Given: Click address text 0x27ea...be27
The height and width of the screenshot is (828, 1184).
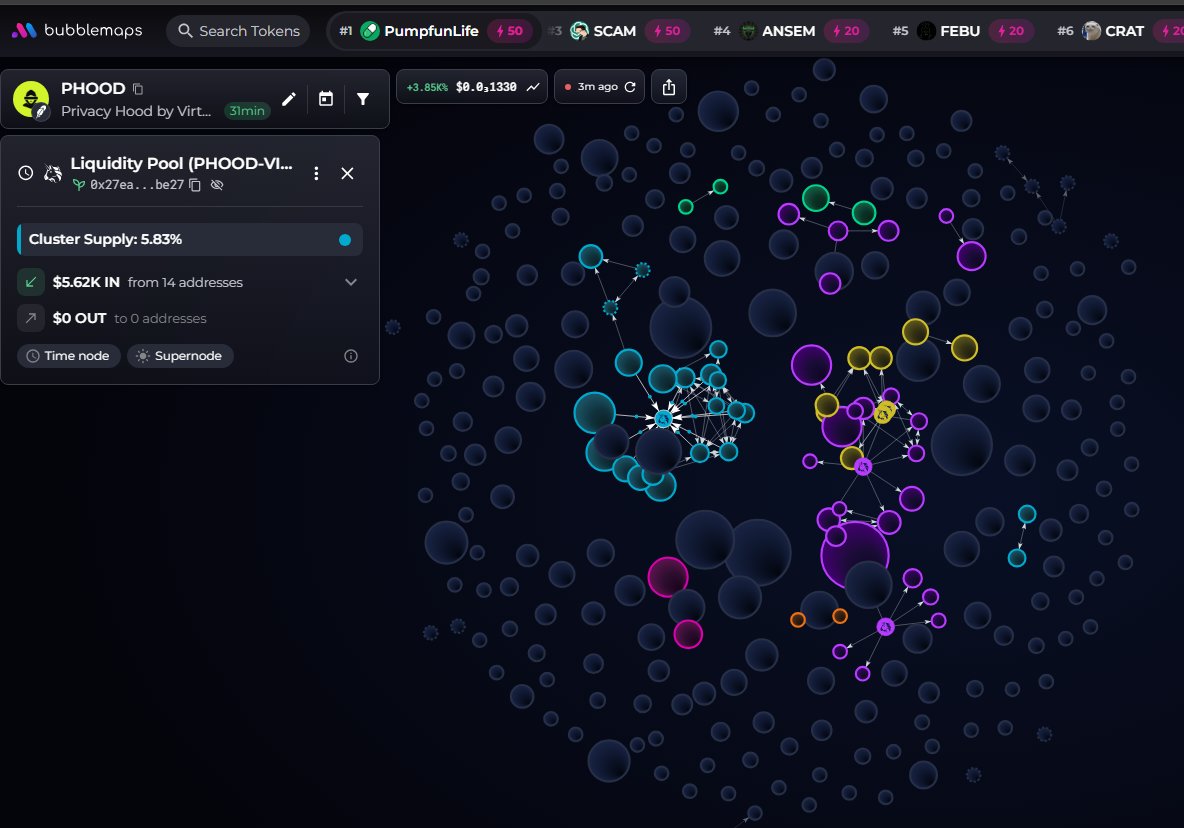Looking at the screenshot, I should coord(137,185).
